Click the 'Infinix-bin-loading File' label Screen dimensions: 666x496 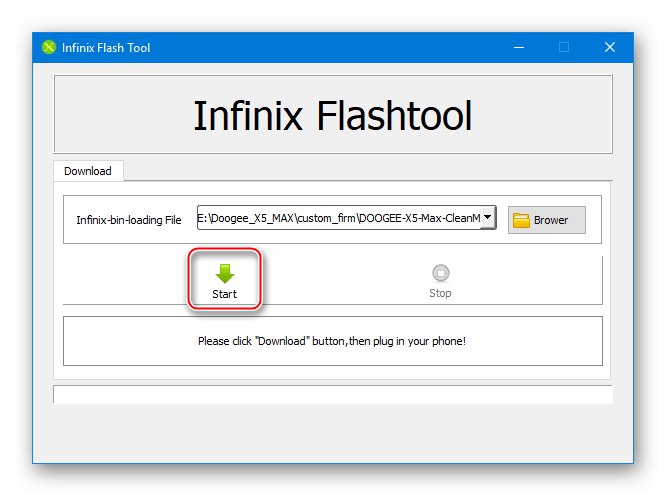129,220
